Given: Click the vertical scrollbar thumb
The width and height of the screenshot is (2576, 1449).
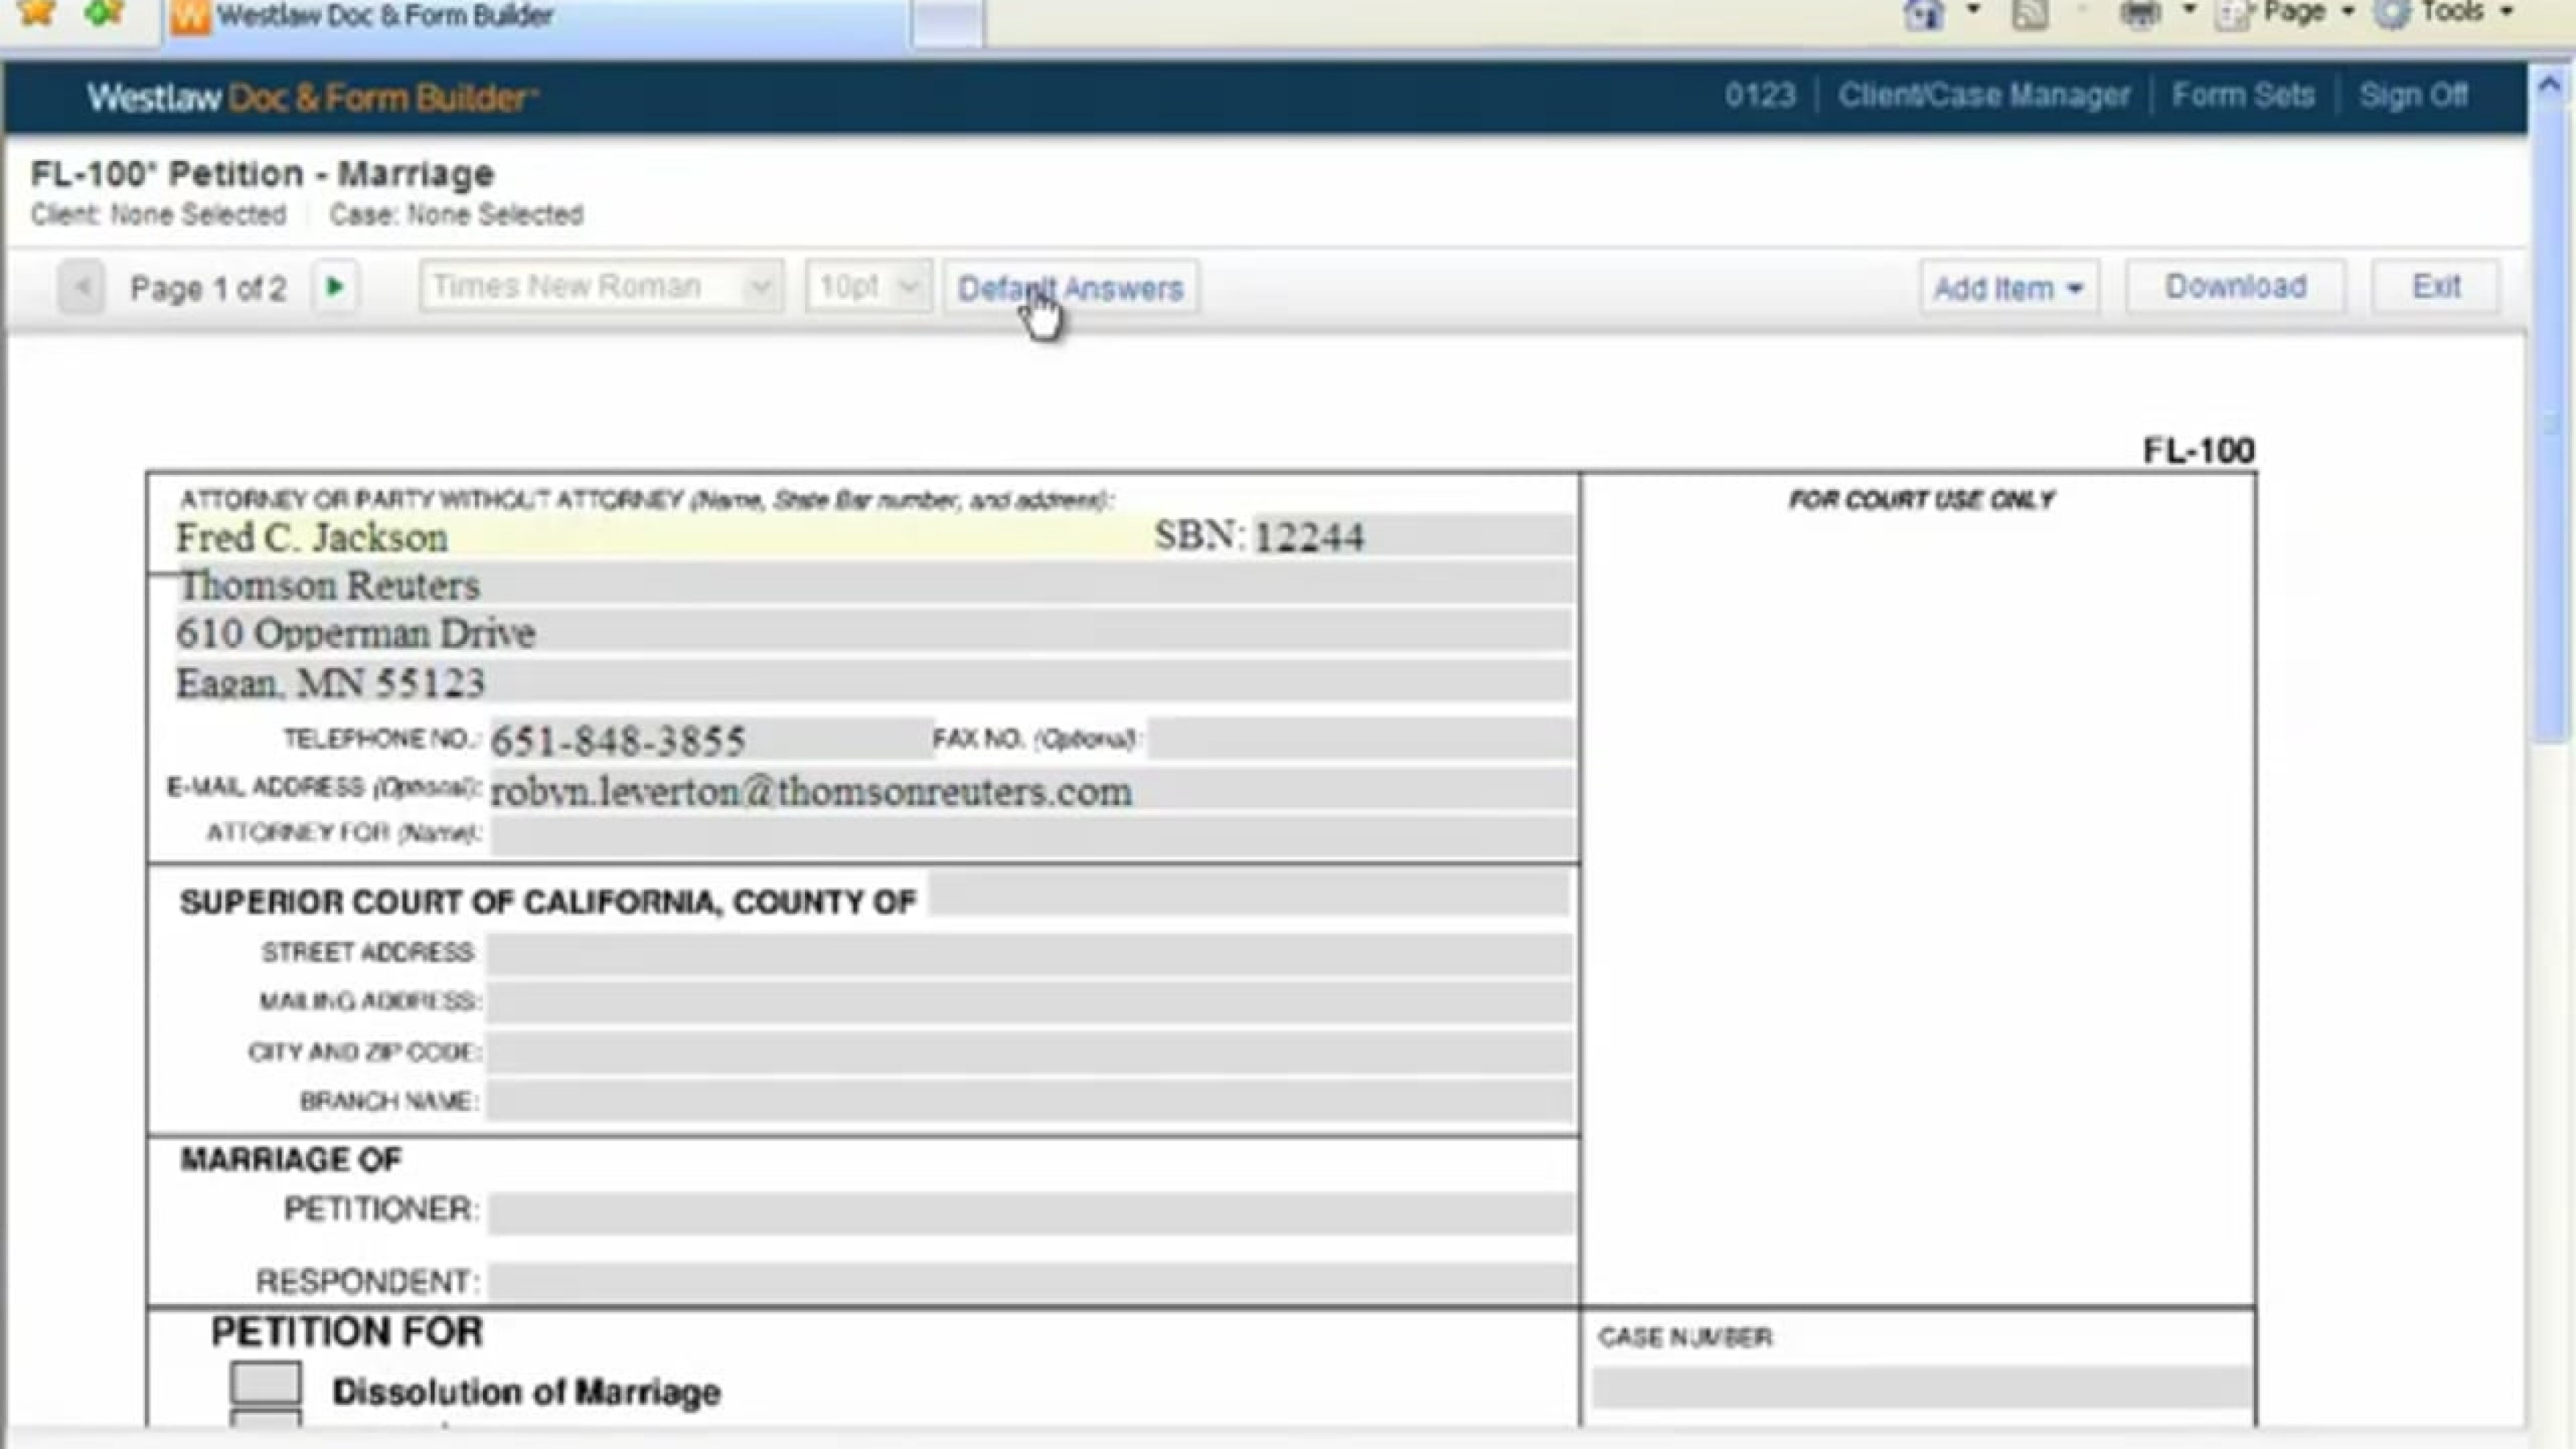Looking at the screenshot, I should [x=2550, y=420].
